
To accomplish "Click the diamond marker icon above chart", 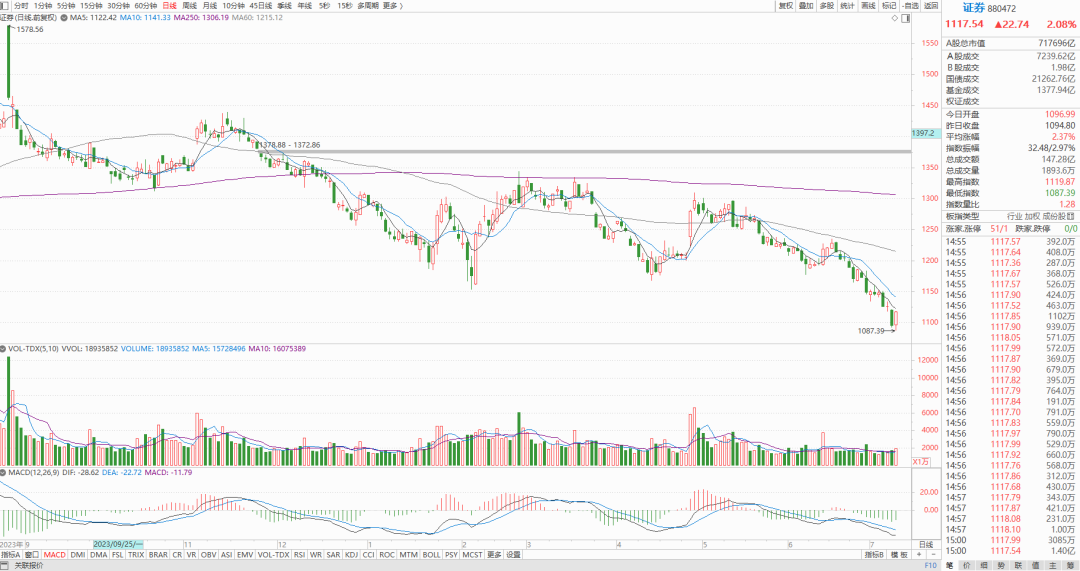I will (895, 18).
